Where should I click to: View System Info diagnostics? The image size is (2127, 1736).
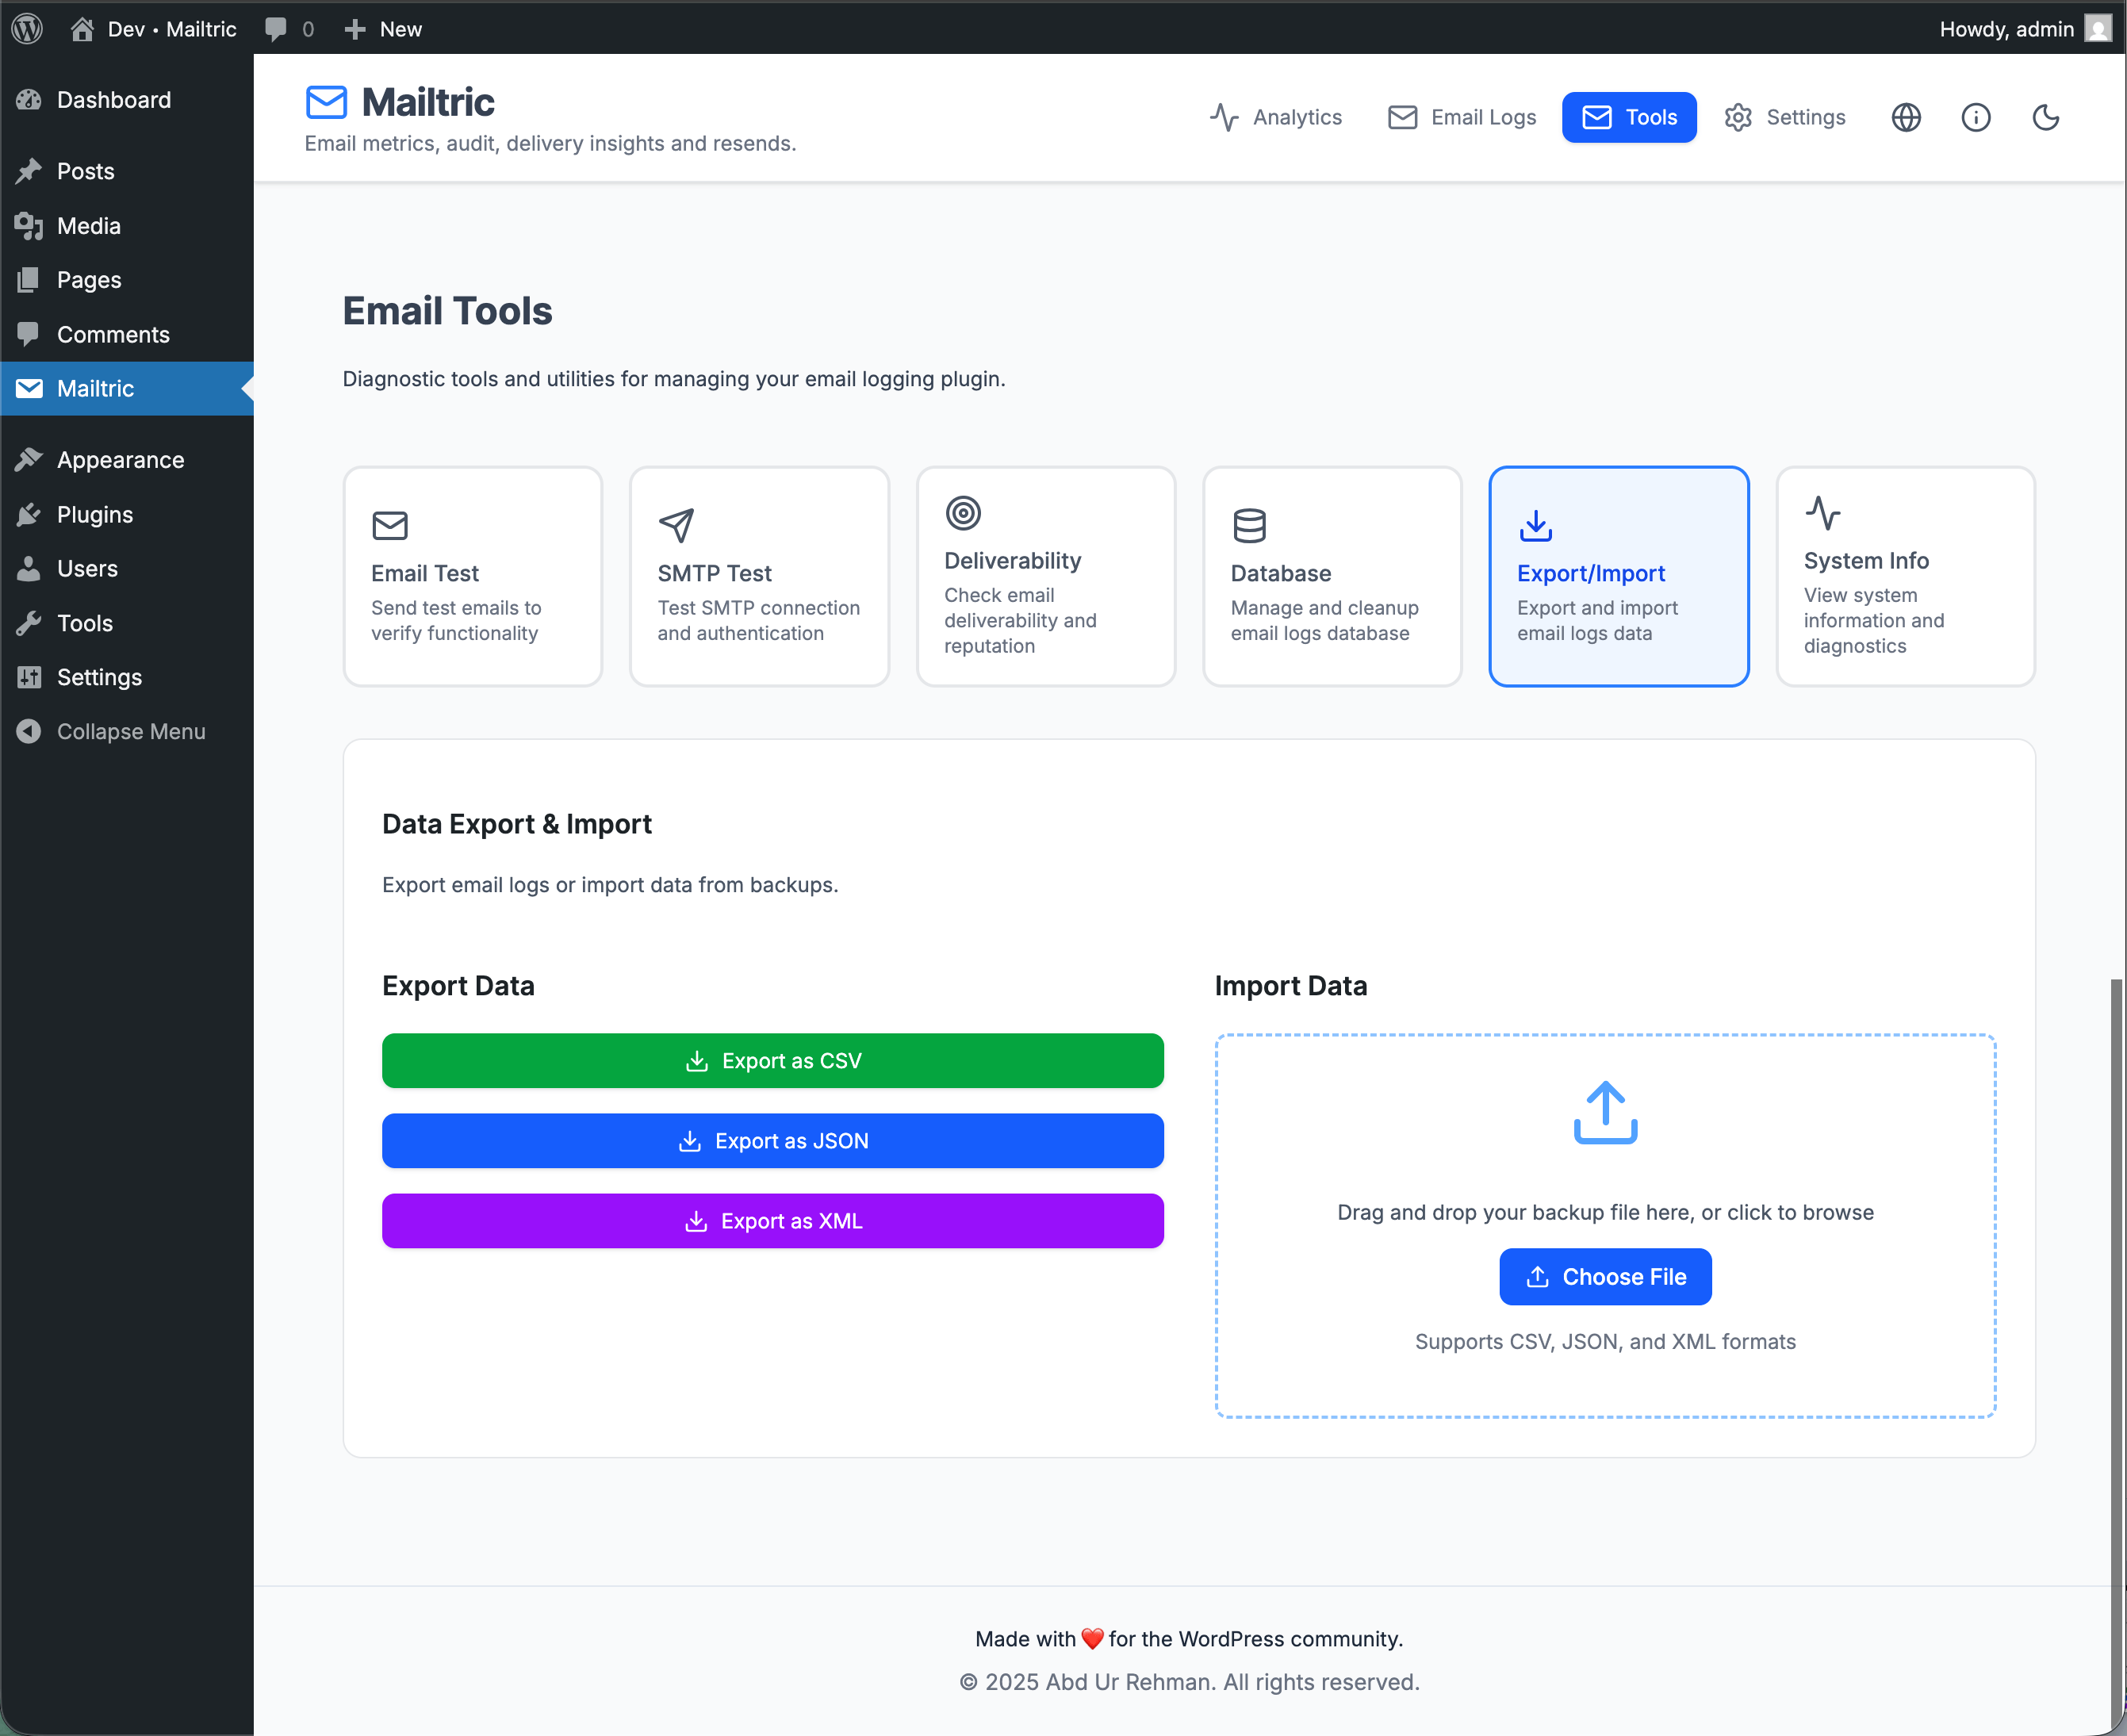point(1904,577)
